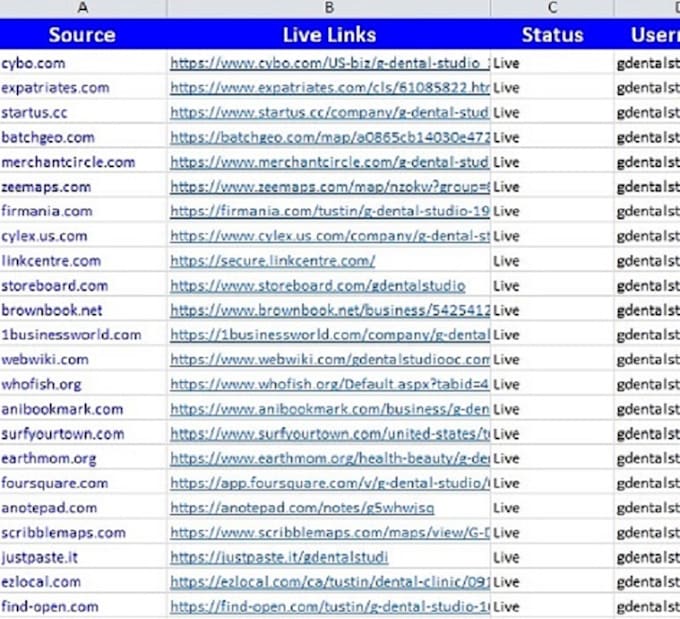The width and height of the screenshot is (680, 619).
Task: Open the surfyourtown.com united-states link
Action: point(330,434)
